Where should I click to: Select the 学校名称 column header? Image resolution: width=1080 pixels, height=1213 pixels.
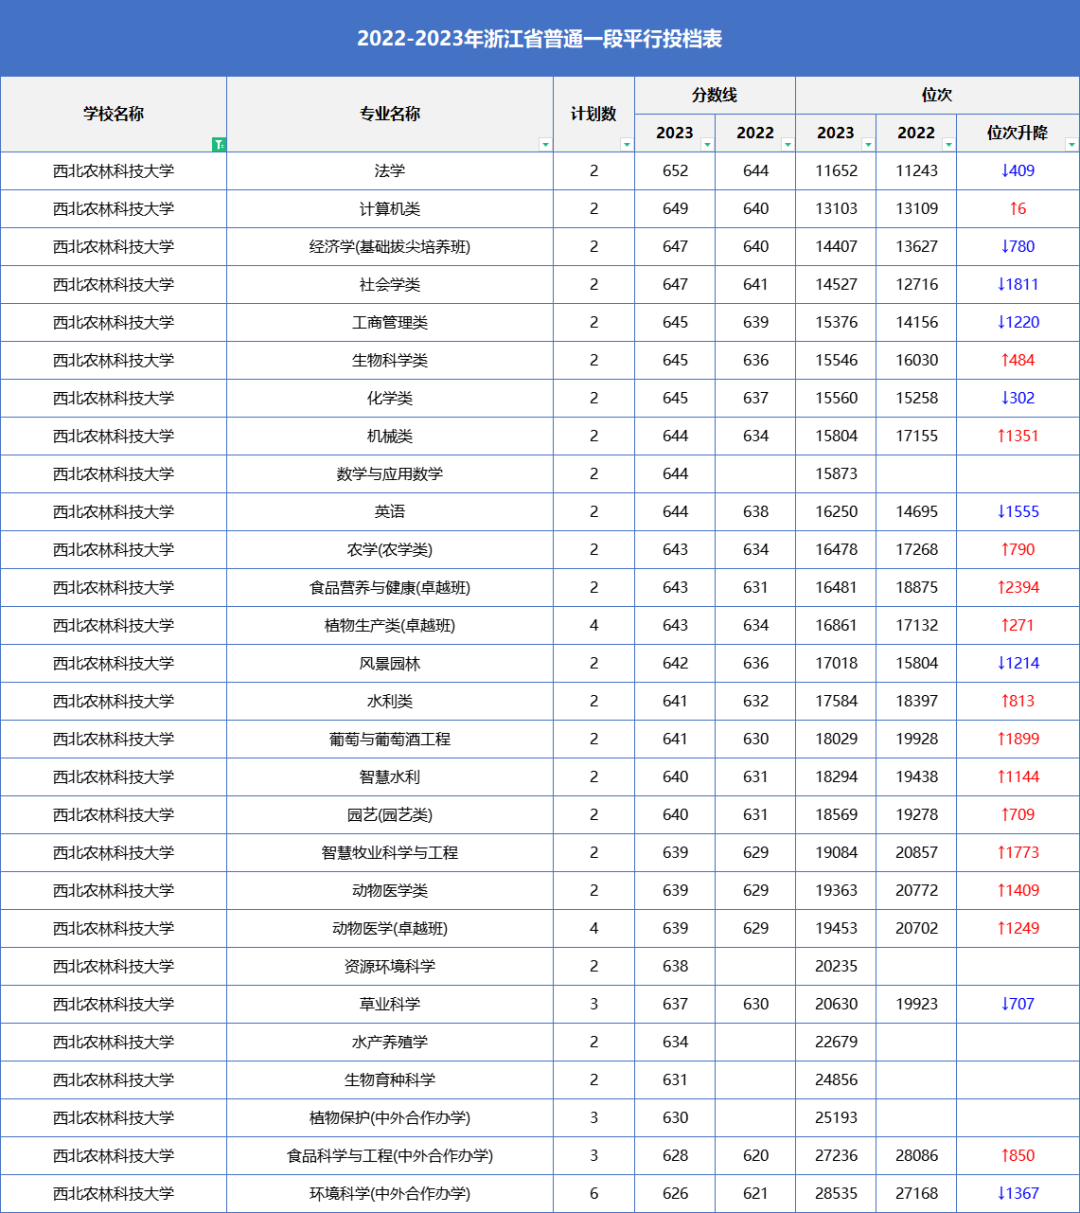(x=113, y=114)
